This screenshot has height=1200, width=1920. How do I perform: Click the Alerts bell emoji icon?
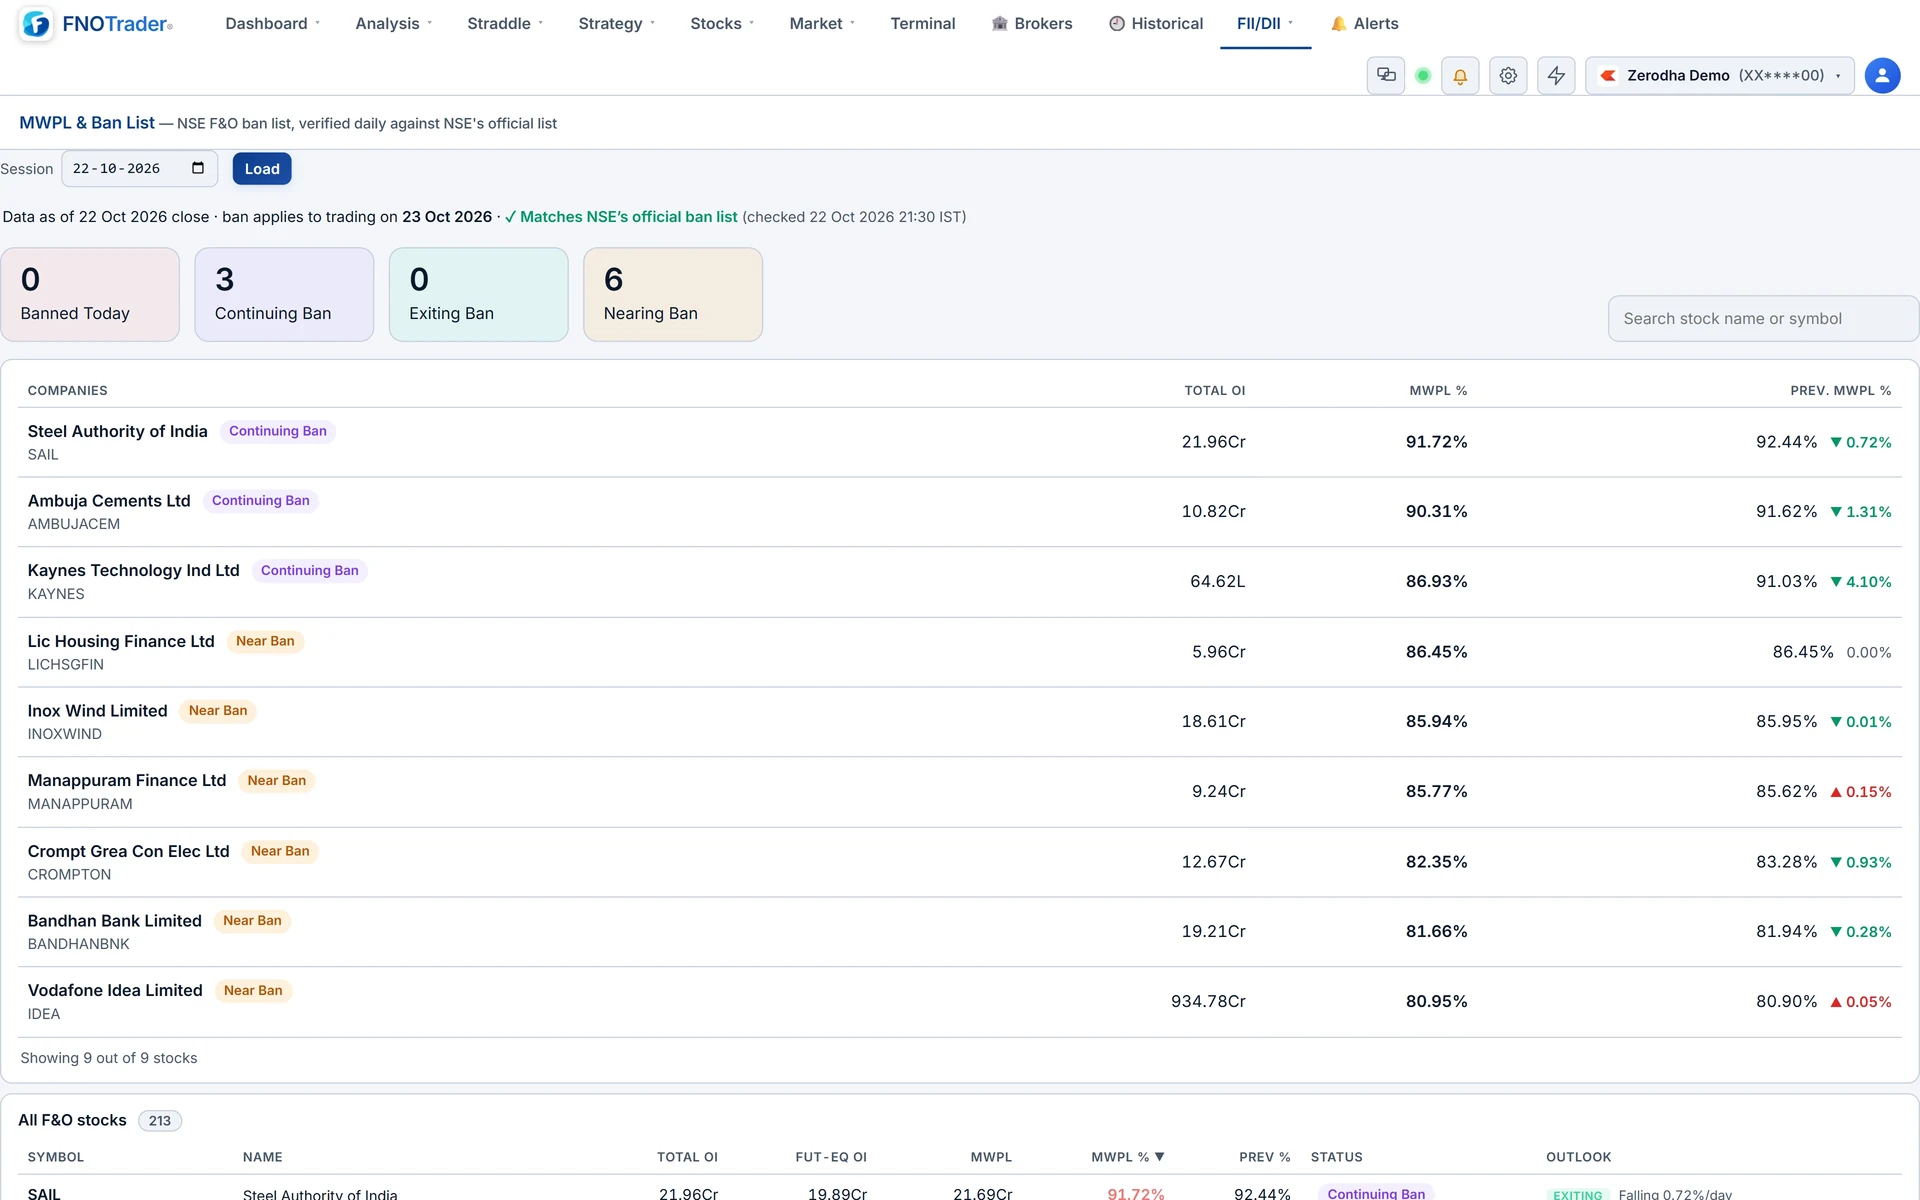tap(1338, 23)
